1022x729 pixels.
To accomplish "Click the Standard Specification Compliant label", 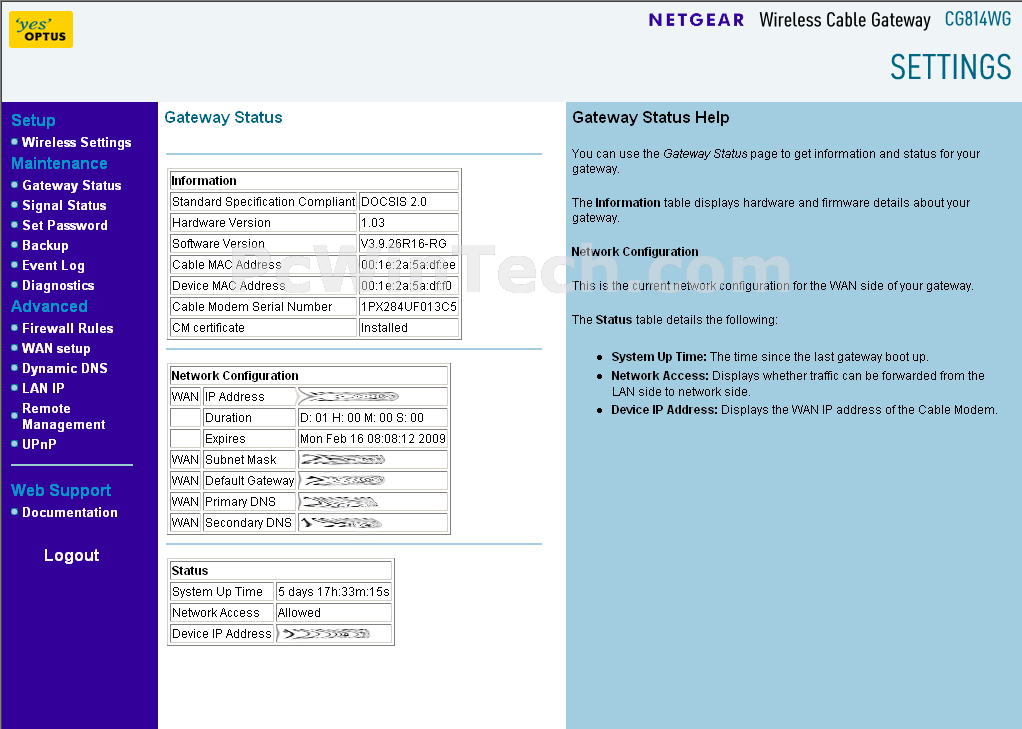I will (x=263, y=201).
